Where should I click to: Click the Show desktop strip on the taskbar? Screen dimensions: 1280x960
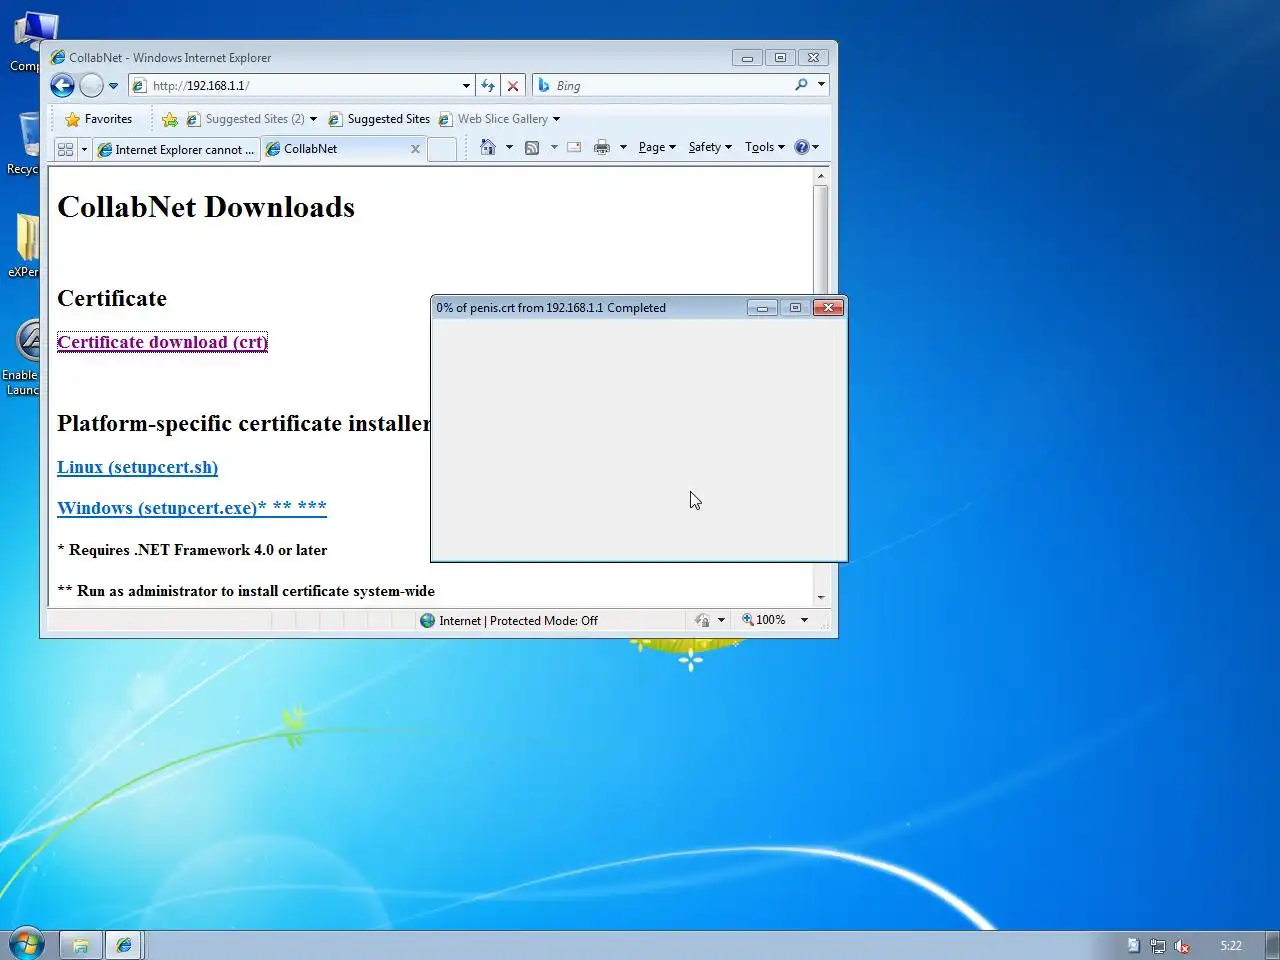pyautogui.click(x=1272, y=945)
